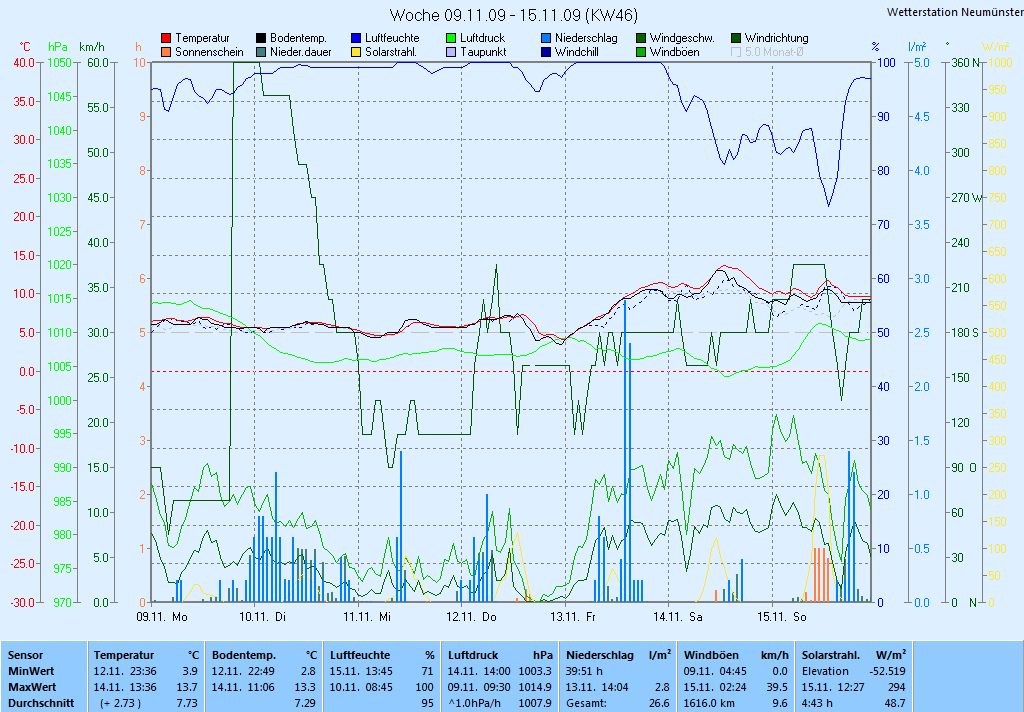Click the Wetterstation Neumünster title text
Screen dimensions: 1024x712
coord(954,12)
